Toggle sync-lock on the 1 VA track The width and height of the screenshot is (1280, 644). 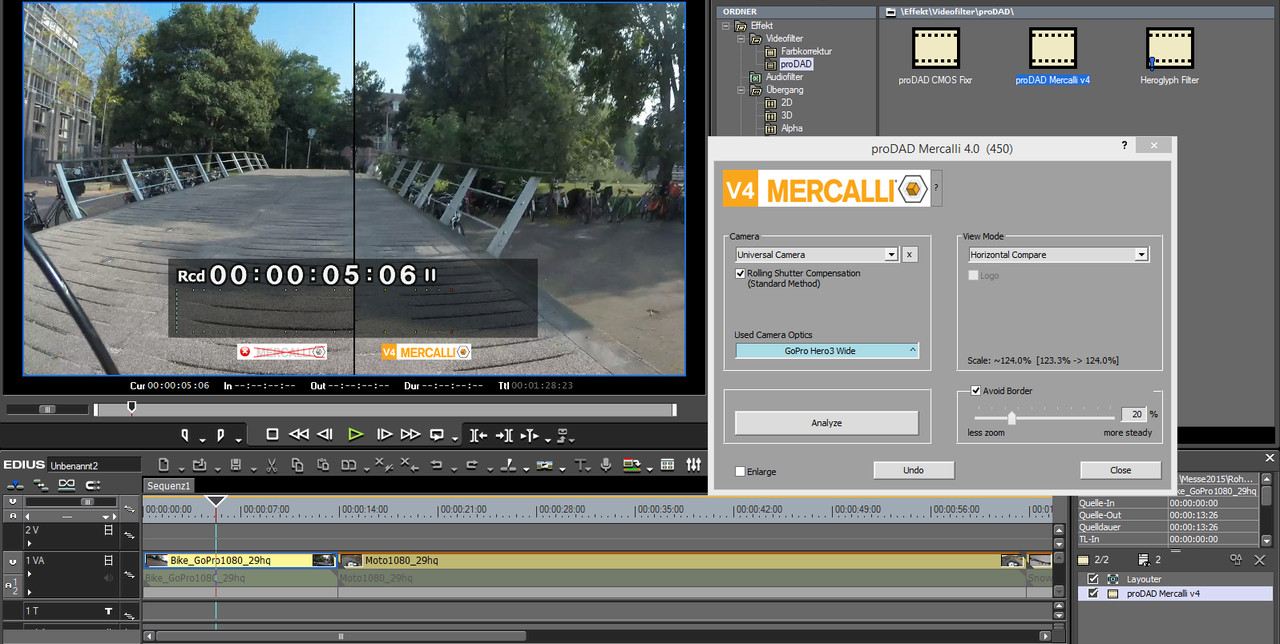click(x=129, y=575)
